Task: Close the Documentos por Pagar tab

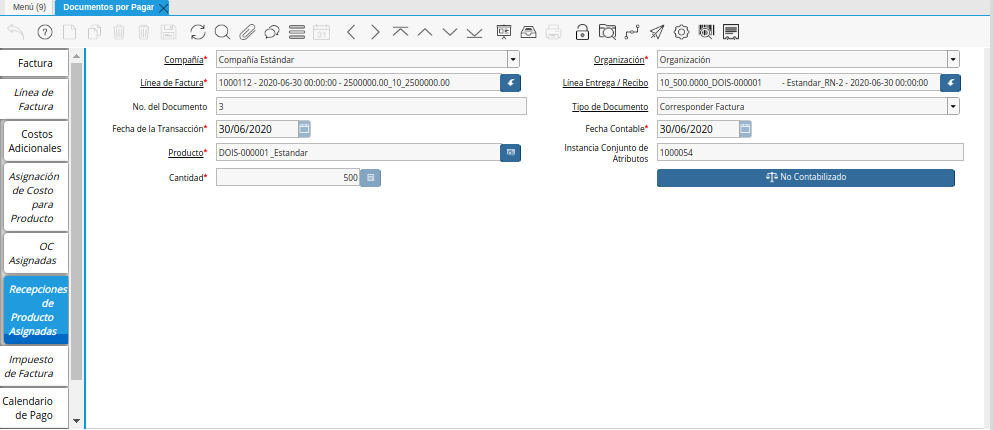Action: (x=163, y=8)
